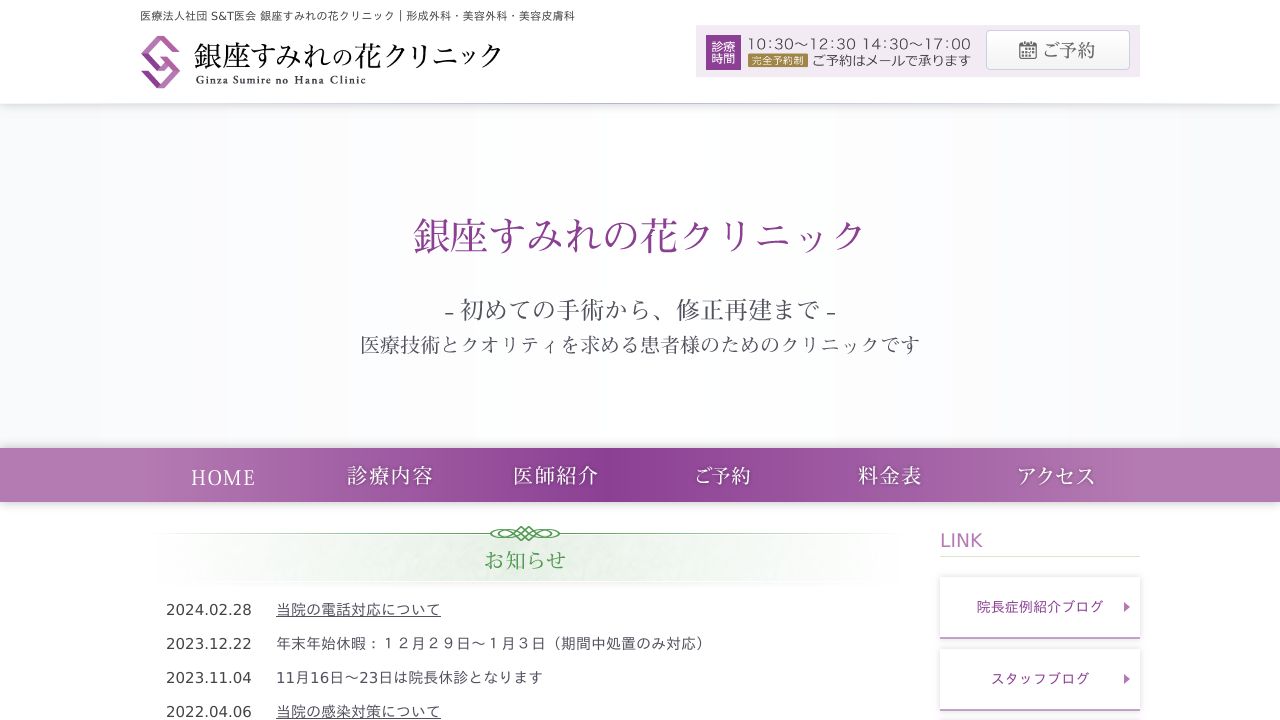This screenshot has height=720, width=1280.
Task: Select ご予約 in the purple navigation bar
Action: click(722, 475)
